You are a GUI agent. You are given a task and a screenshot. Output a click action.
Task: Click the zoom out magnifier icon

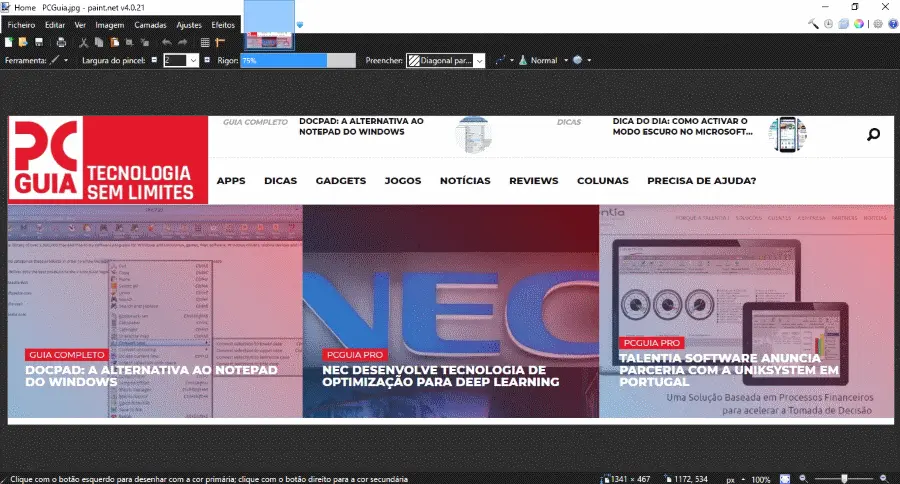click(x=803, y=479)
